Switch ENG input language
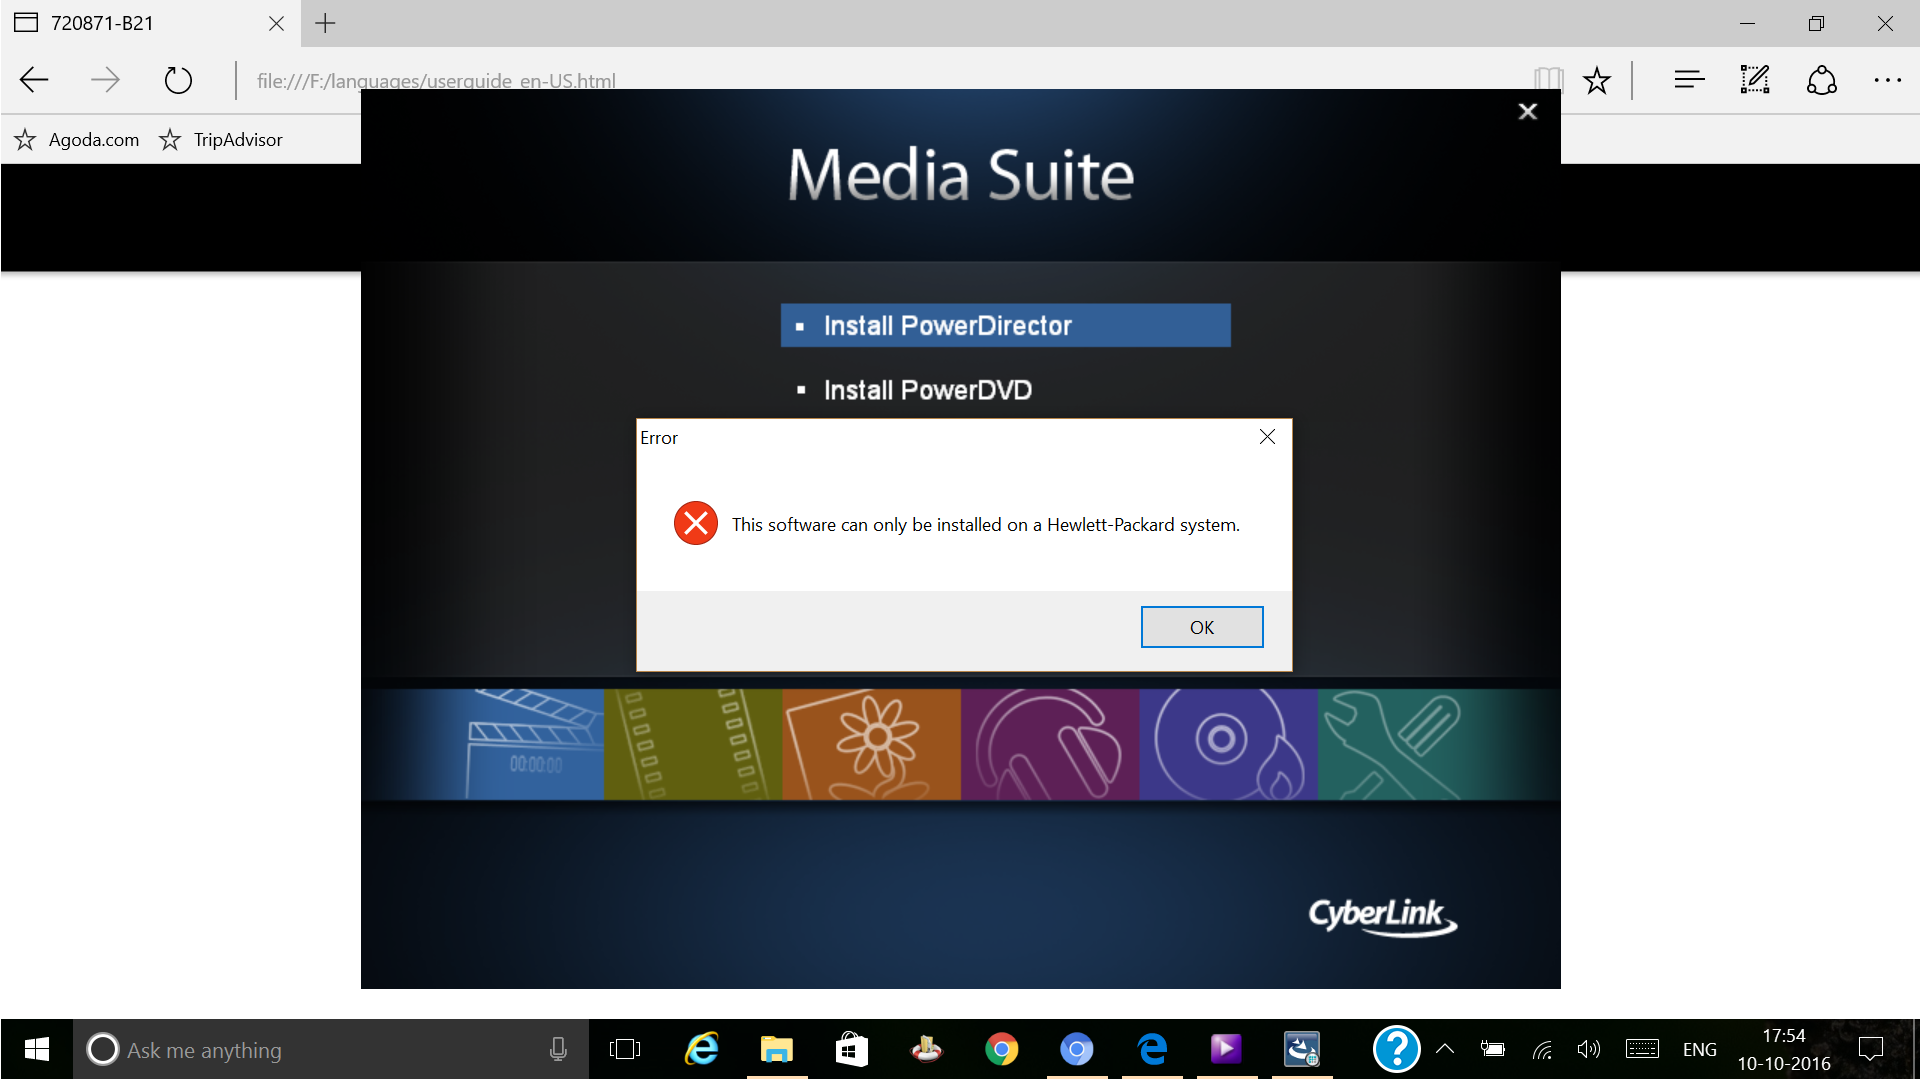The width and height of the screenshot is (1920, 1080). [x=1699, y=1049]
